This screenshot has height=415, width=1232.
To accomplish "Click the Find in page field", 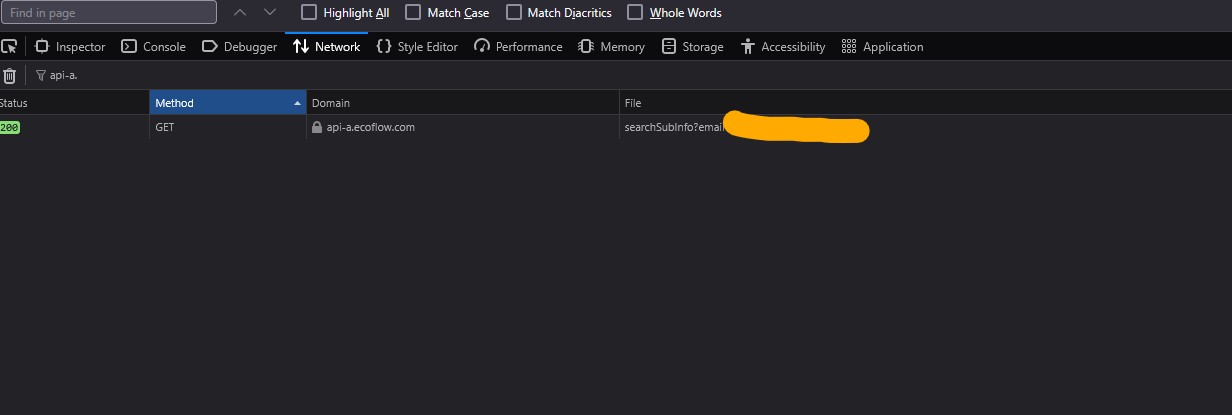I will [x=109, y=12].
